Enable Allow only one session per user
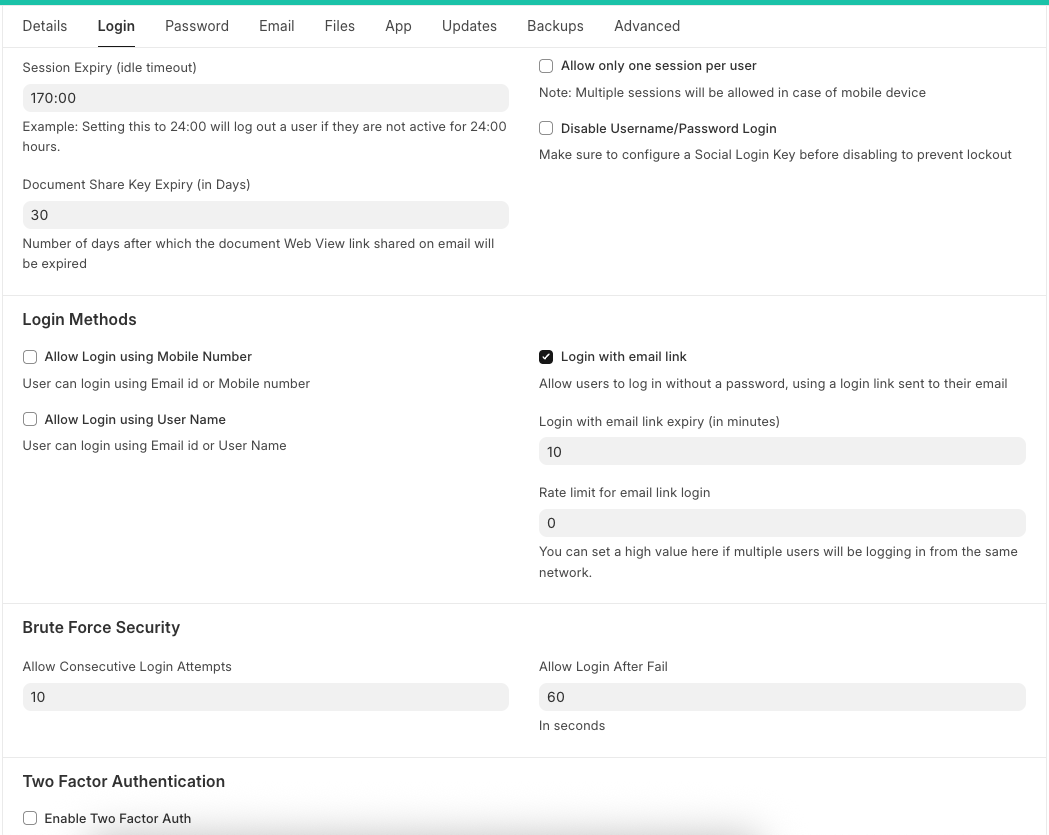 (x=546, y=66)
